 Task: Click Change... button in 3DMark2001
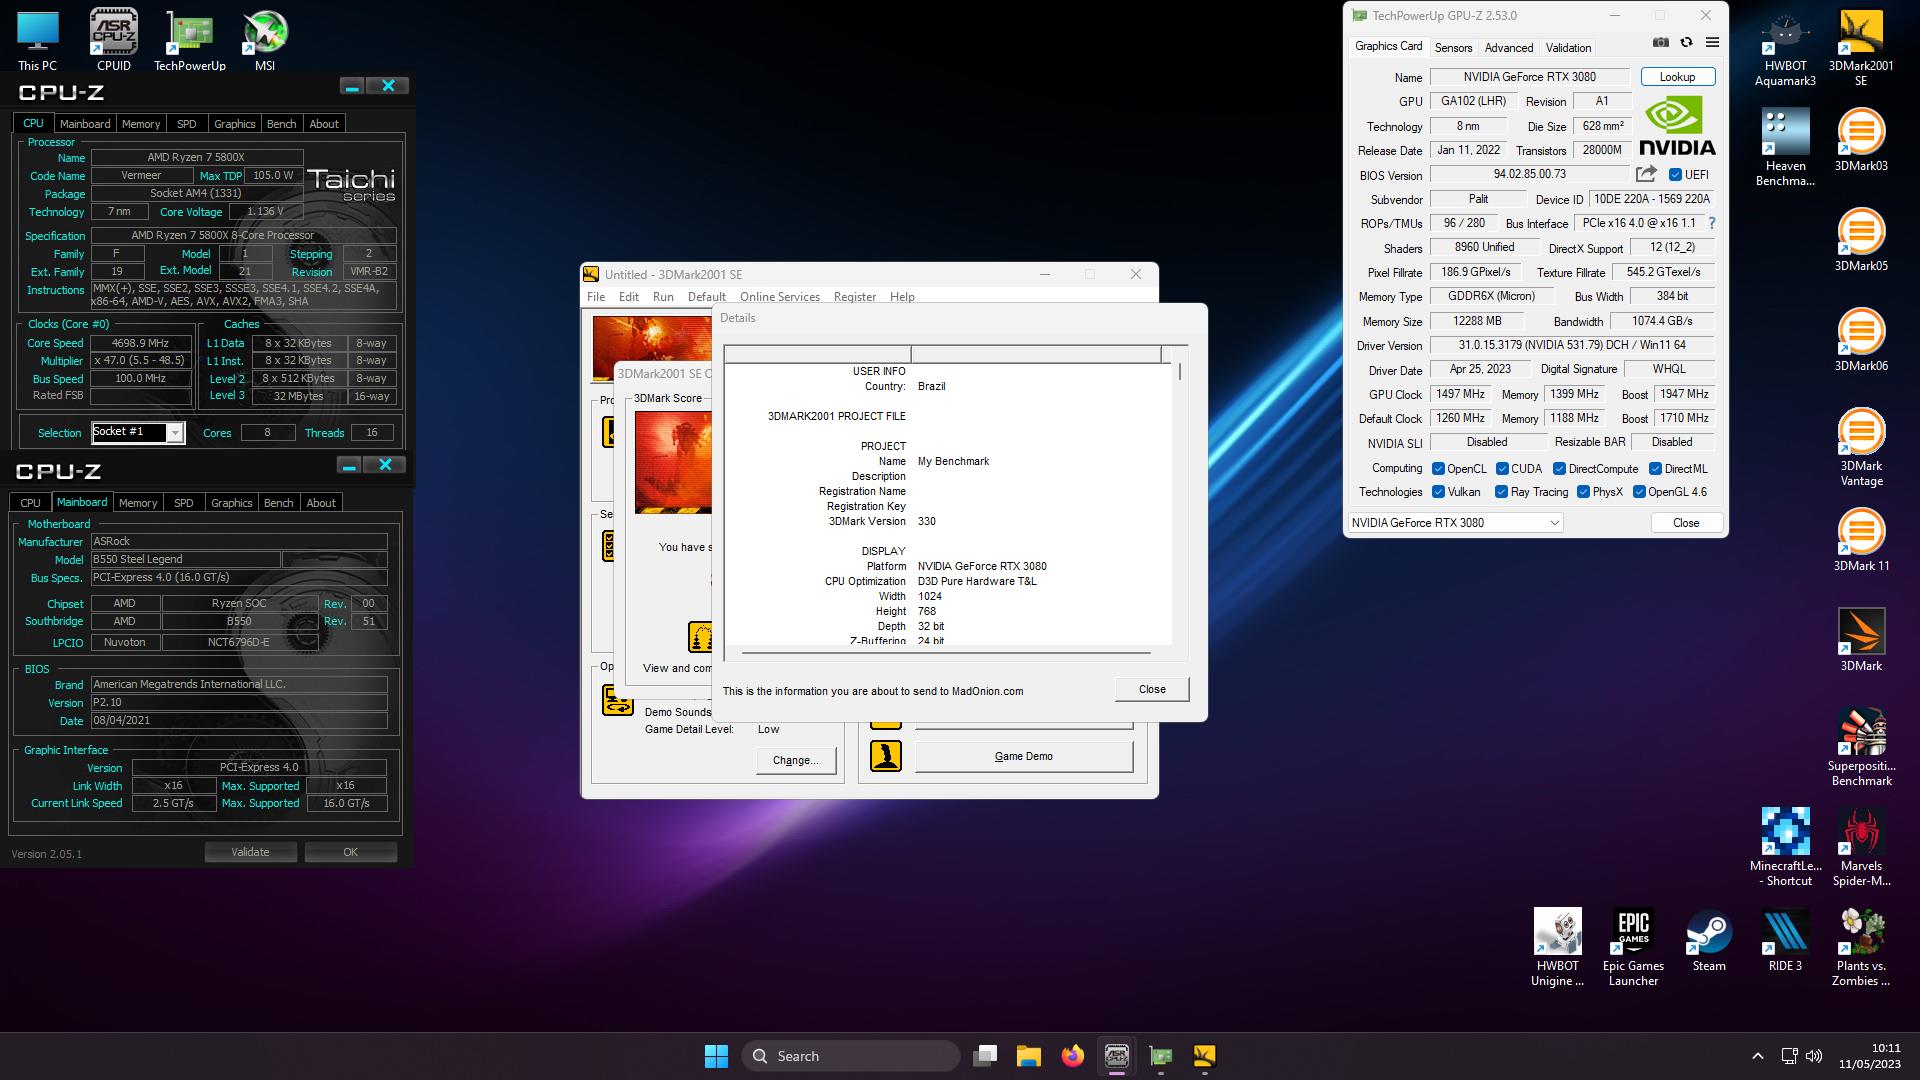tap(795, 760)
